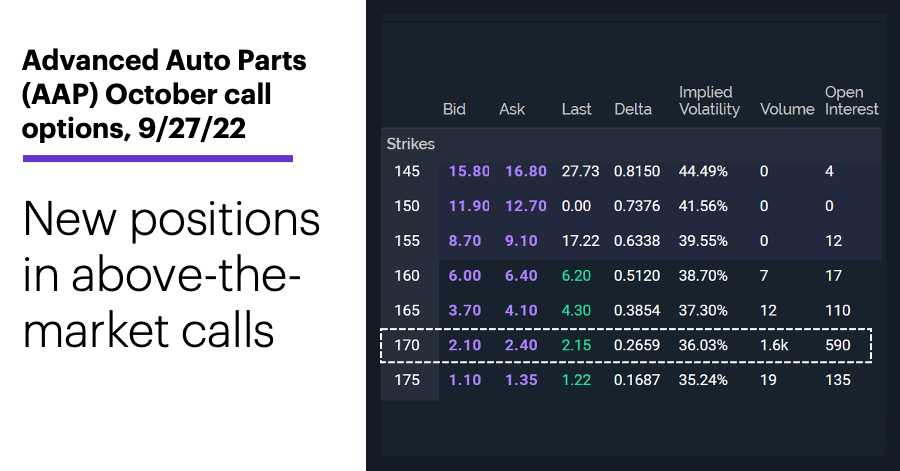Click the Strikes section label

click(410, 144)
